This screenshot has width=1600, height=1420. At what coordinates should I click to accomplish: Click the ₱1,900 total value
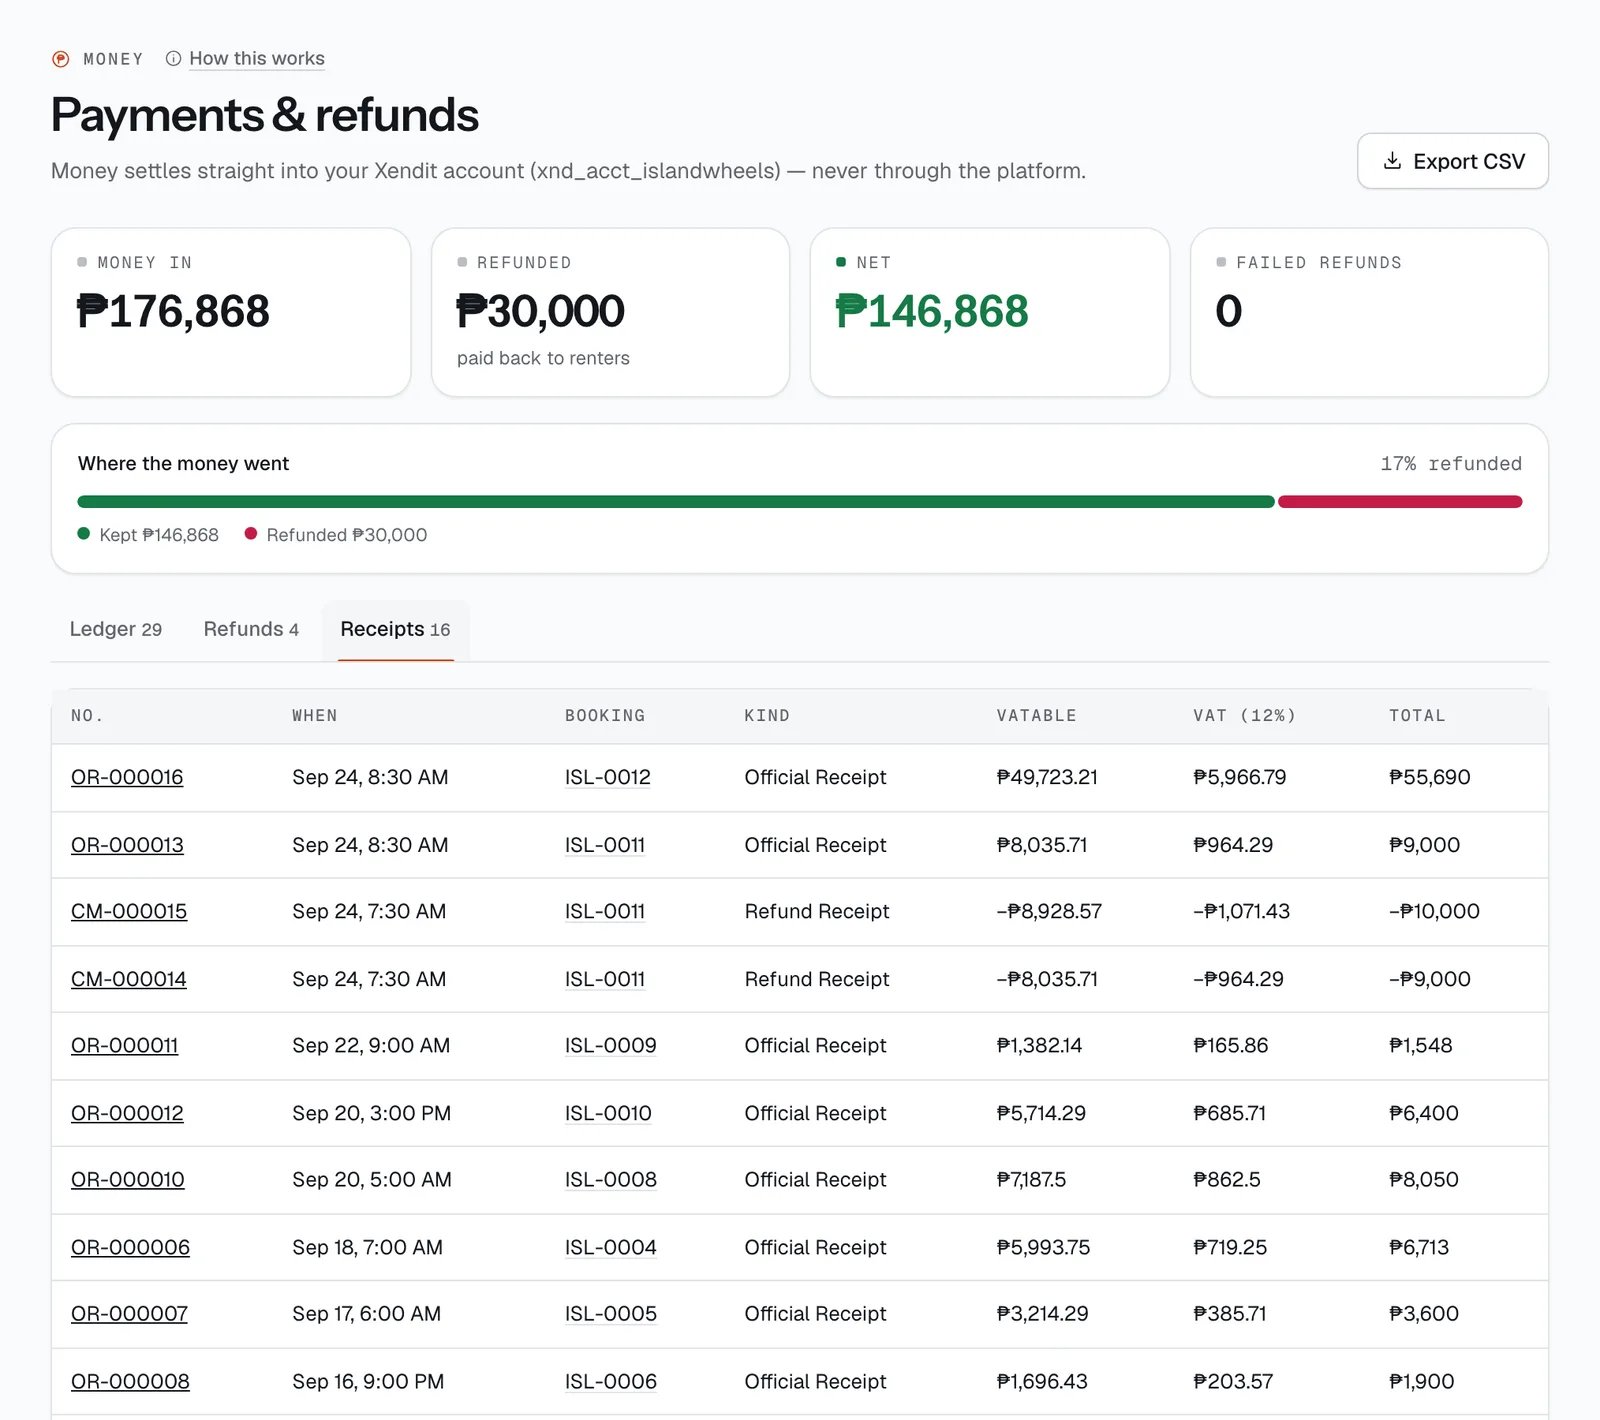[x=1422, y=1381]
